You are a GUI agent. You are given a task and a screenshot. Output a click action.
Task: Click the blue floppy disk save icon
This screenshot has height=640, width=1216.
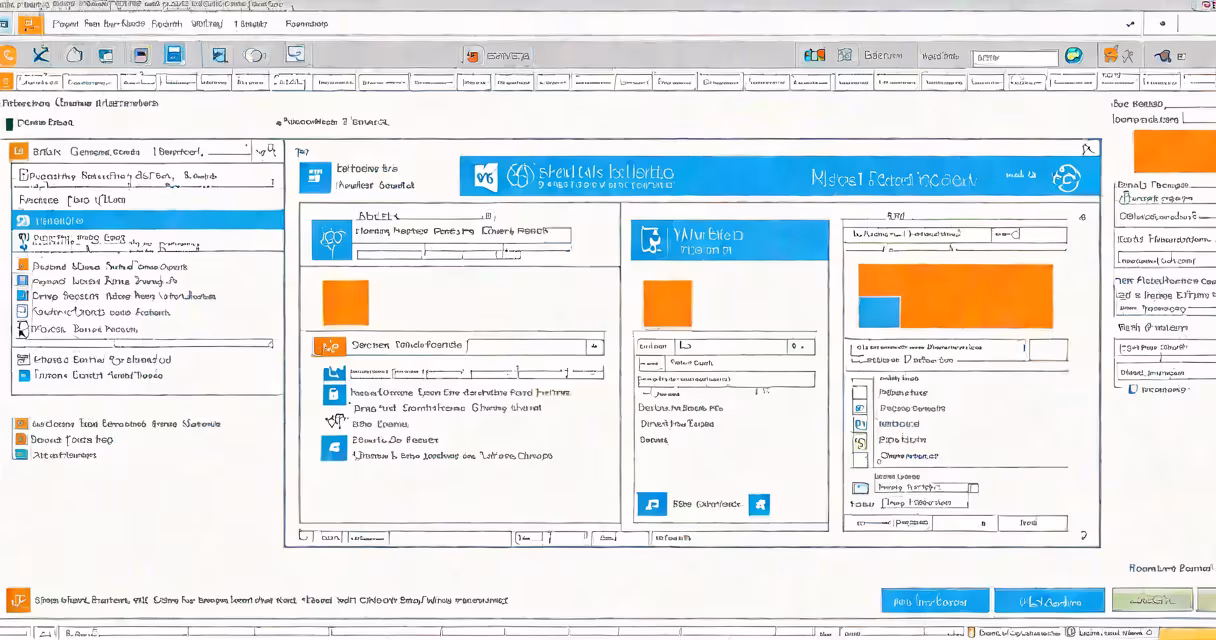pyautogui.click(x=174, y=55)
